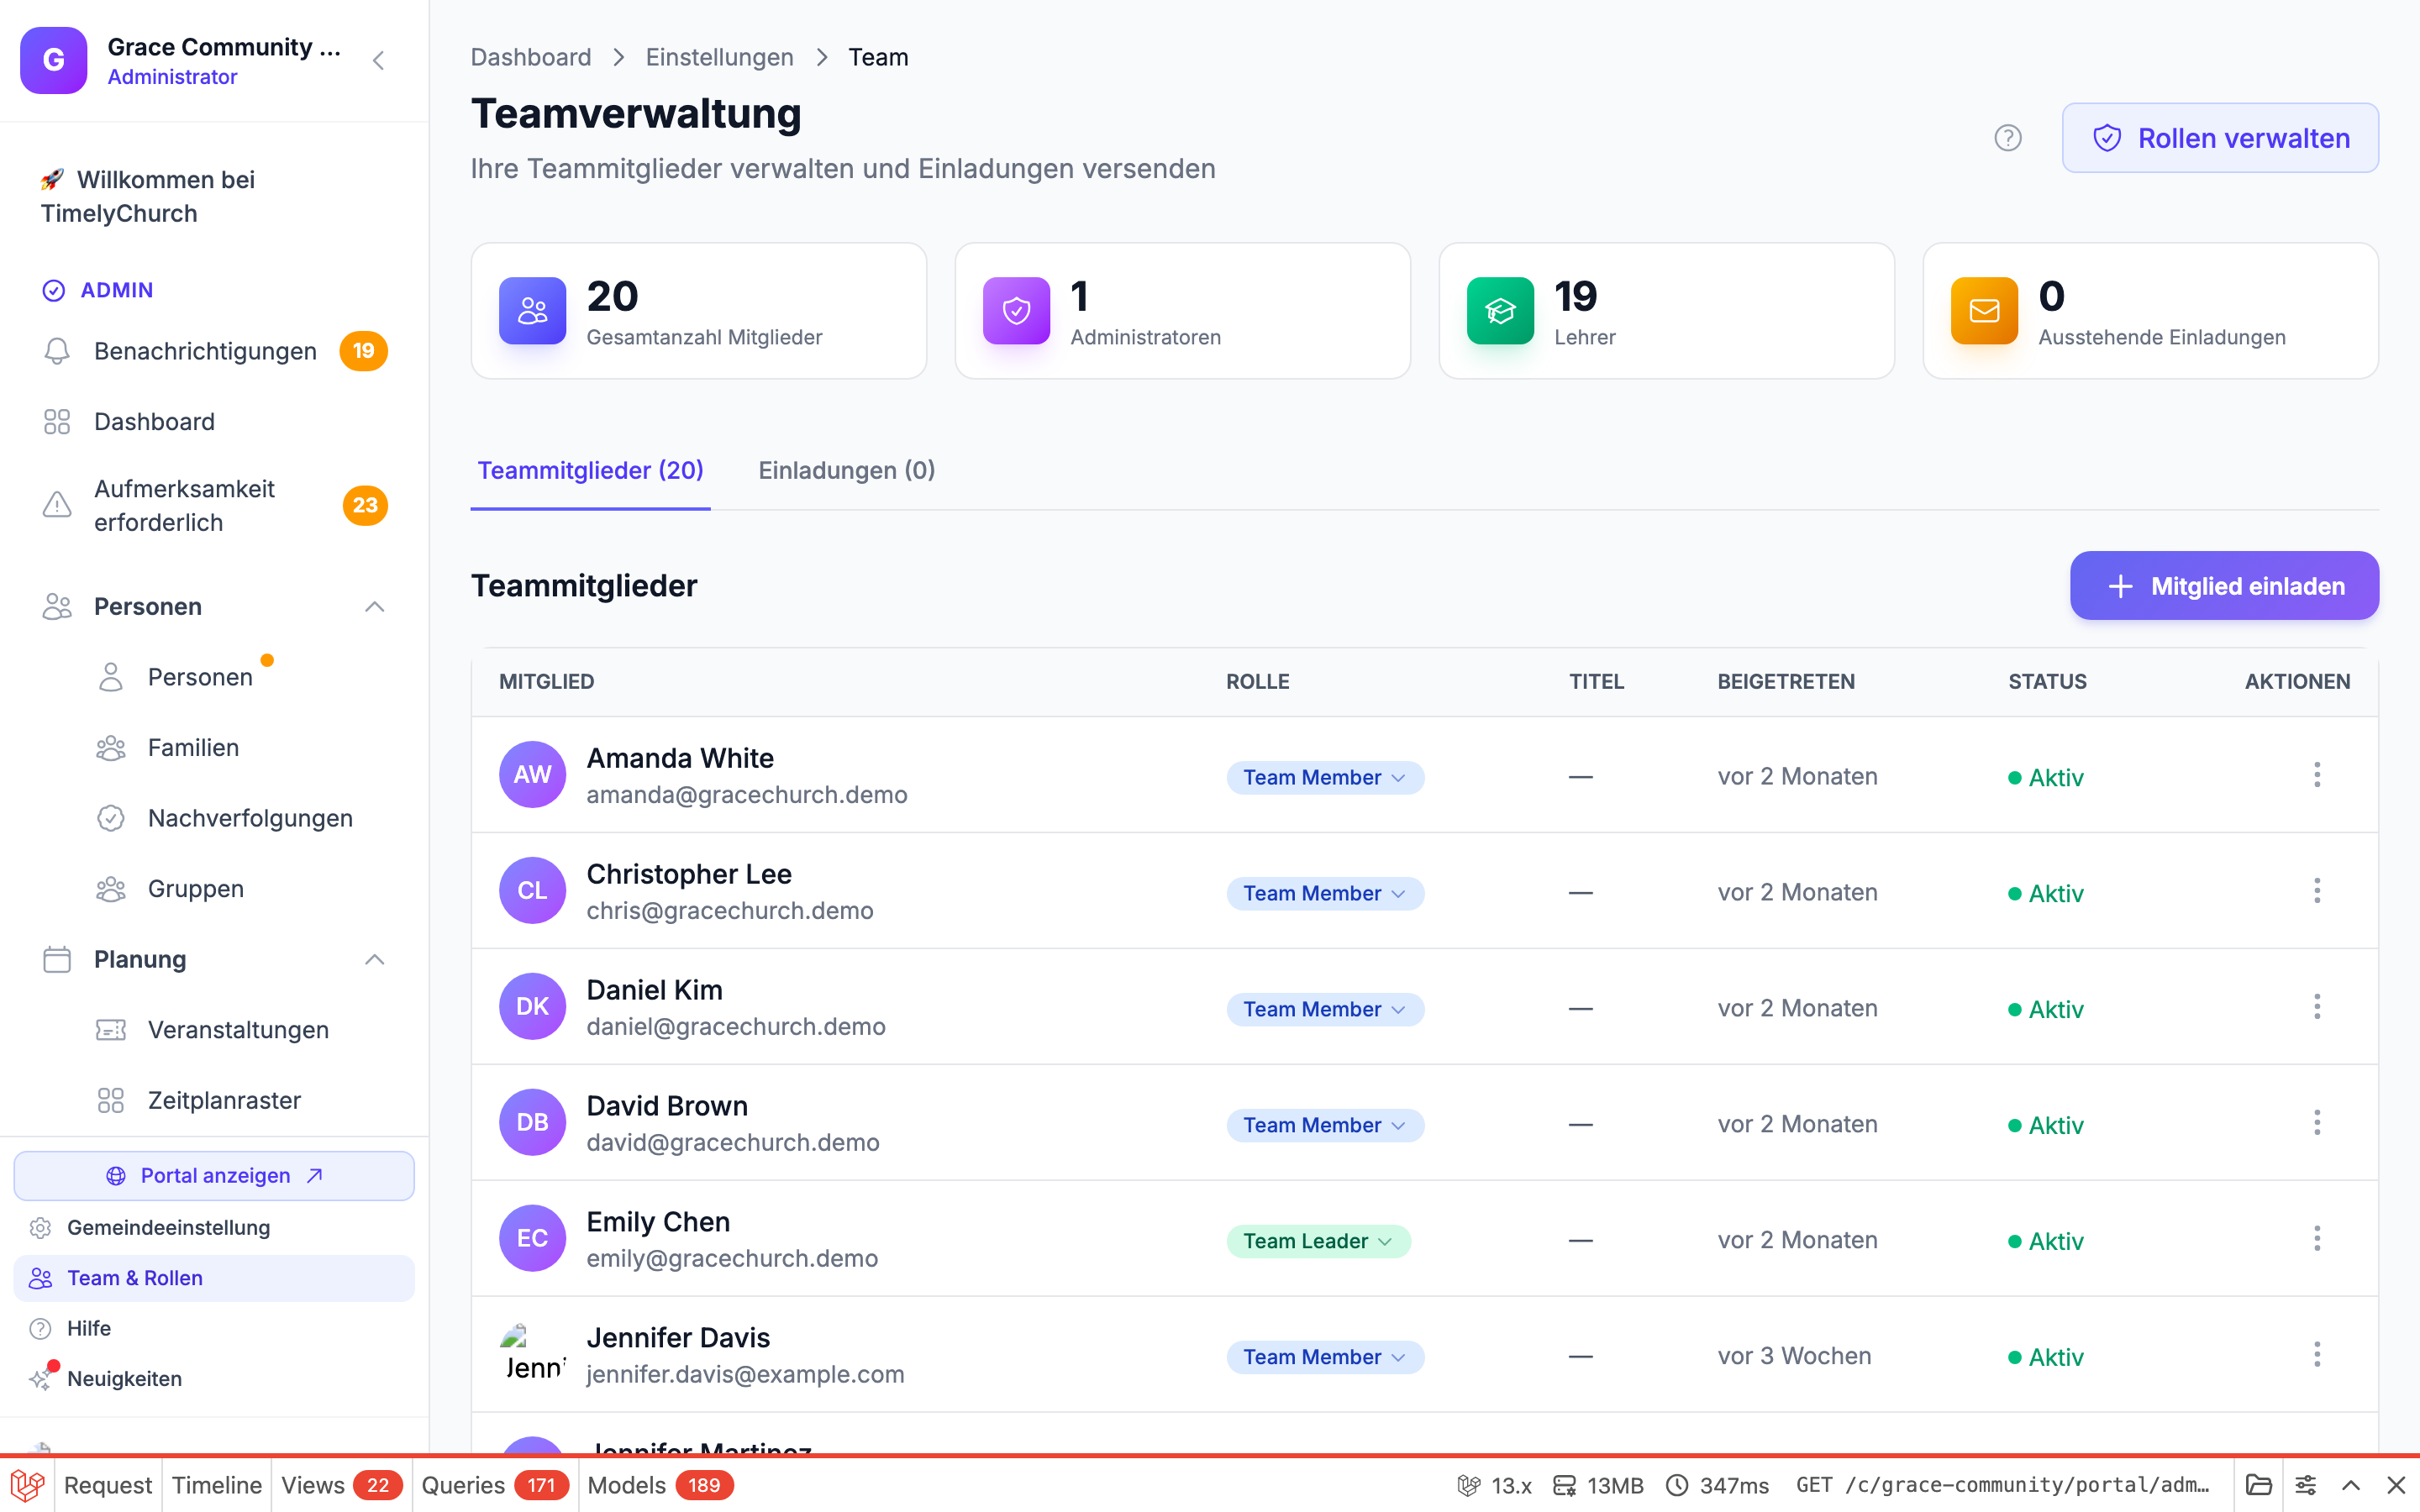Click the Willkommen bei TimelyChurch item
The width and height of the screenshot is (2420, 1512).
click(214, 197)
